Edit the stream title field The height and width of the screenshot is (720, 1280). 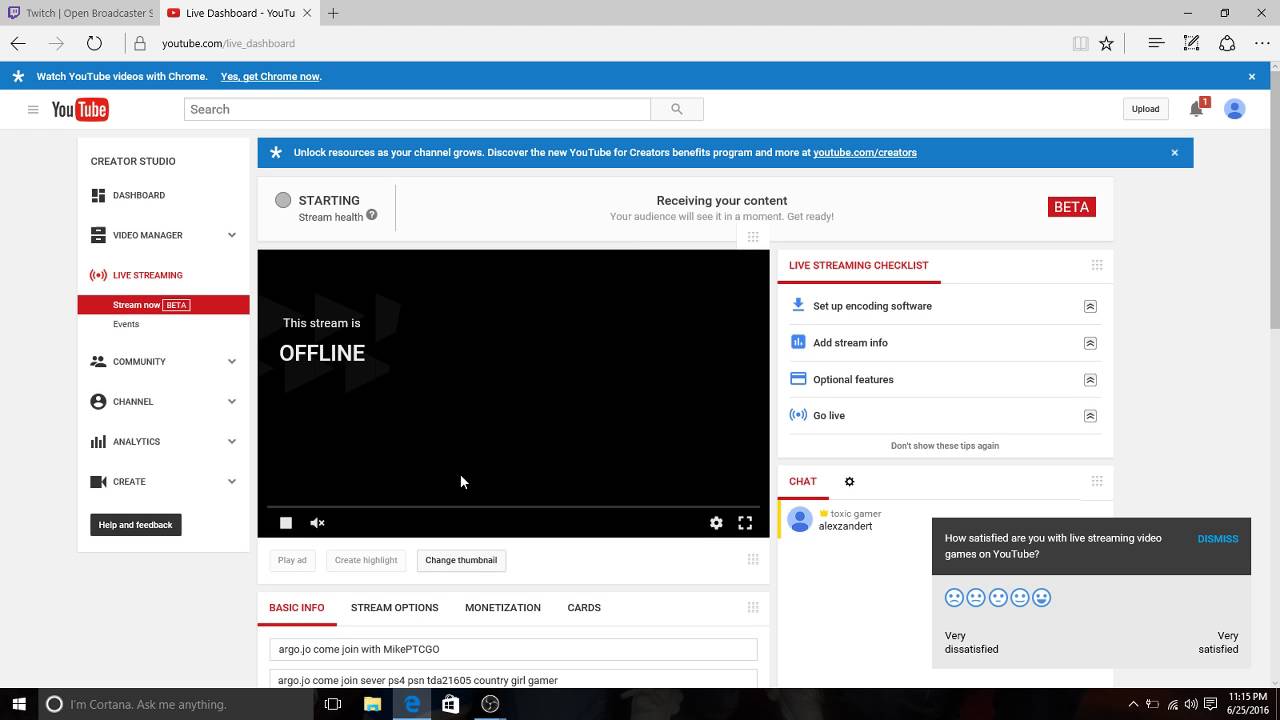(513, 649)
